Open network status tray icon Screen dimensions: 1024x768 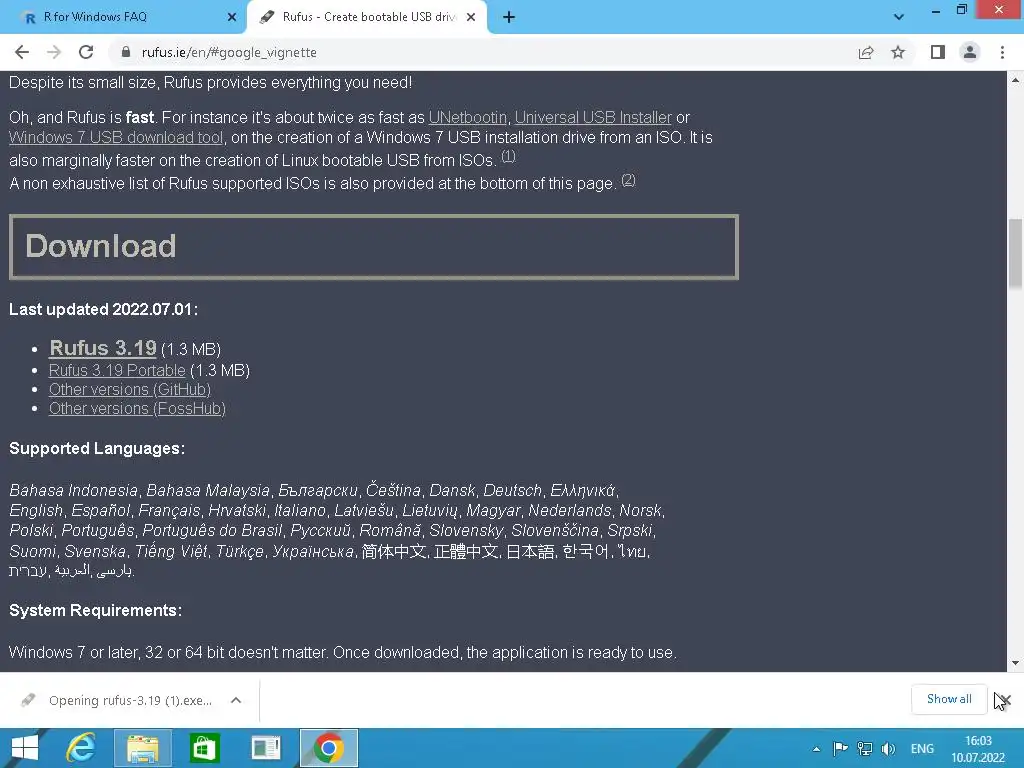pos(865,749)
